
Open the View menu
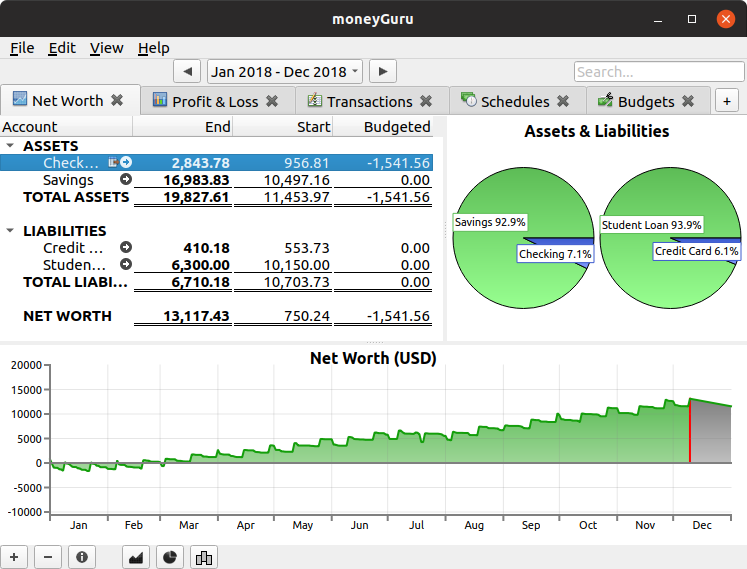coord(106,48)
